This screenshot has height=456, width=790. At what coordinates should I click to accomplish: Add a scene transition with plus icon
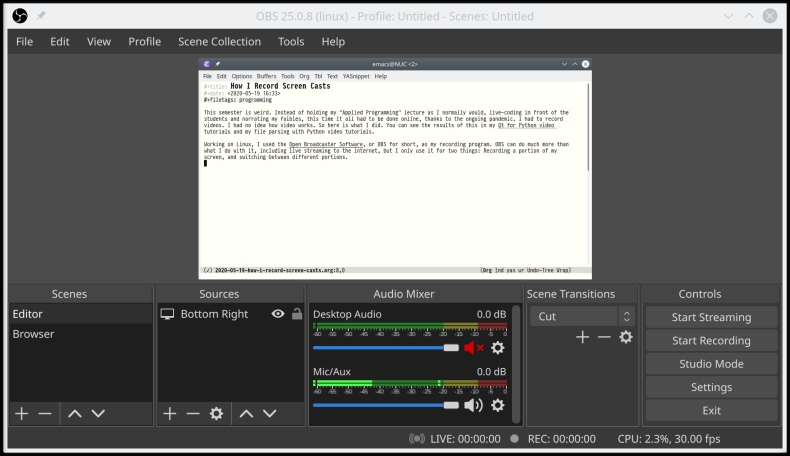[x=582, y=337]
